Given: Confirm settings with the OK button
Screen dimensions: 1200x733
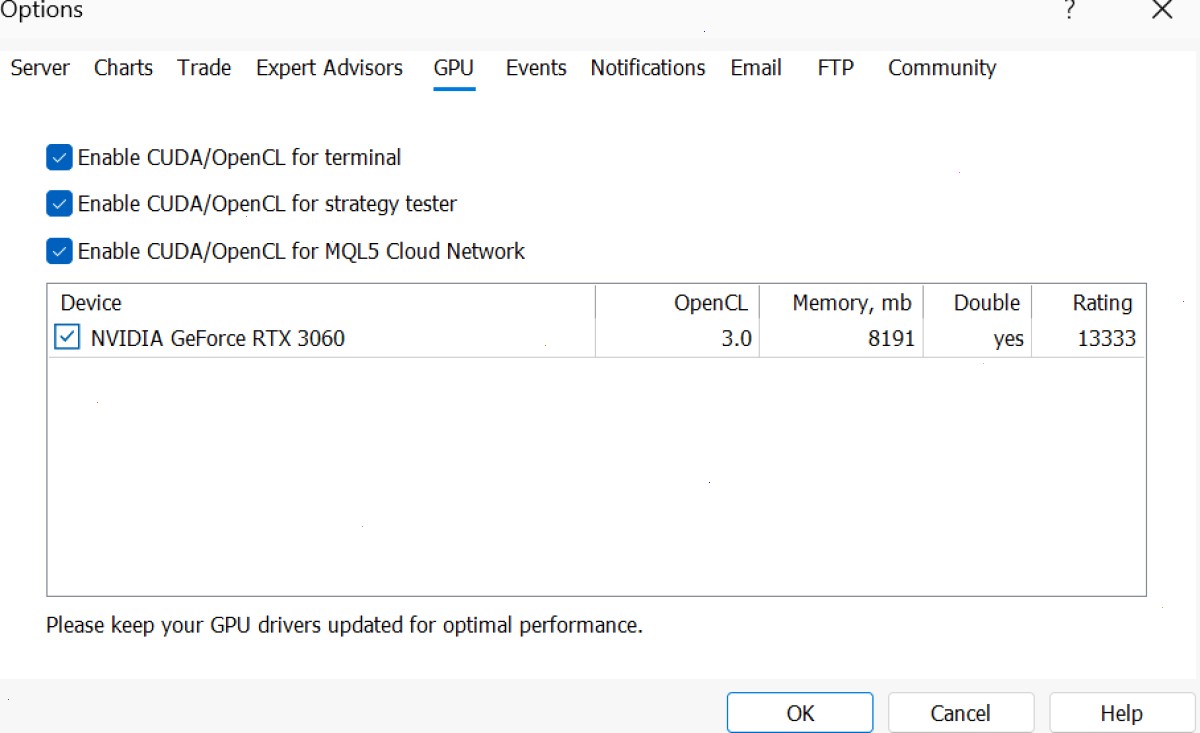Looking at the screenshot, I should pyautogui.click(x=800, y=713).
